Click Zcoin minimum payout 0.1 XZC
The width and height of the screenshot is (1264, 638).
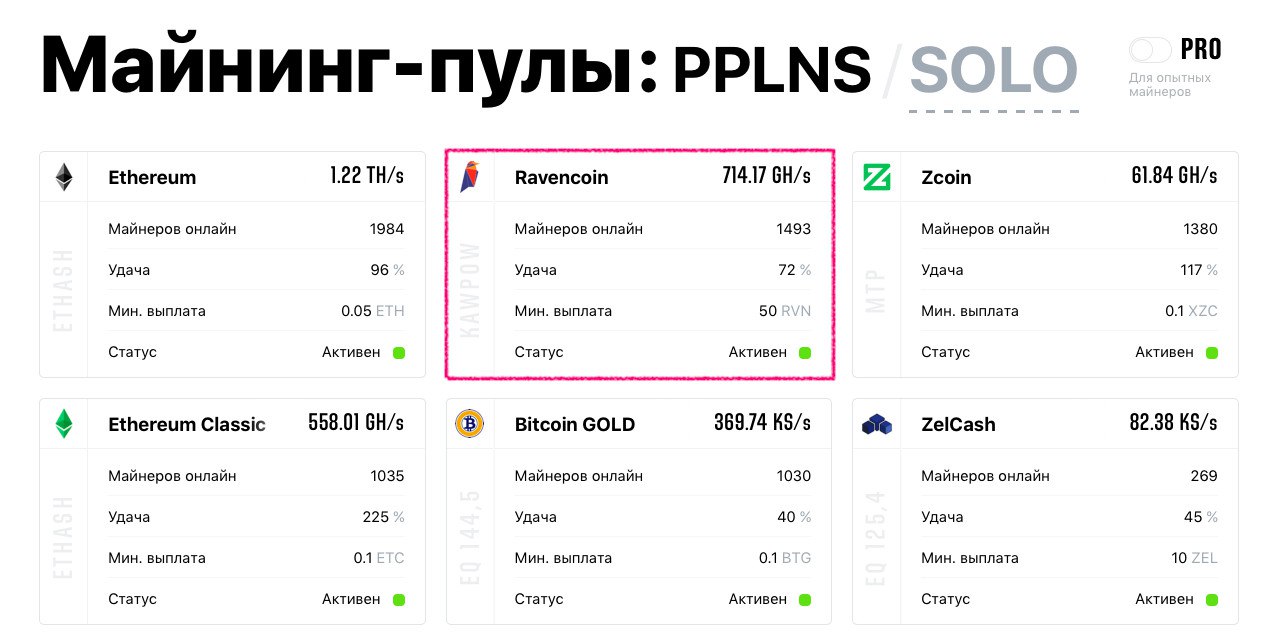click(1191, 311)
